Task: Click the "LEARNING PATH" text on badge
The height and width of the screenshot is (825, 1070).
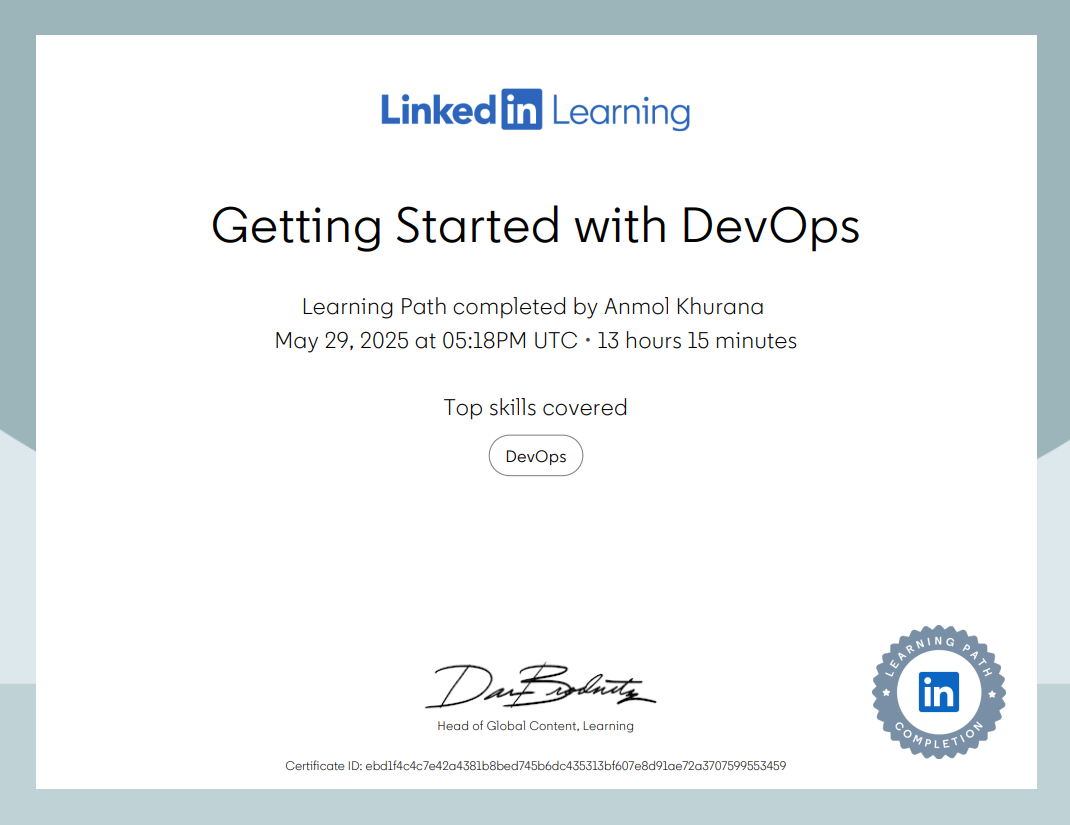Action: coord(938,641)
